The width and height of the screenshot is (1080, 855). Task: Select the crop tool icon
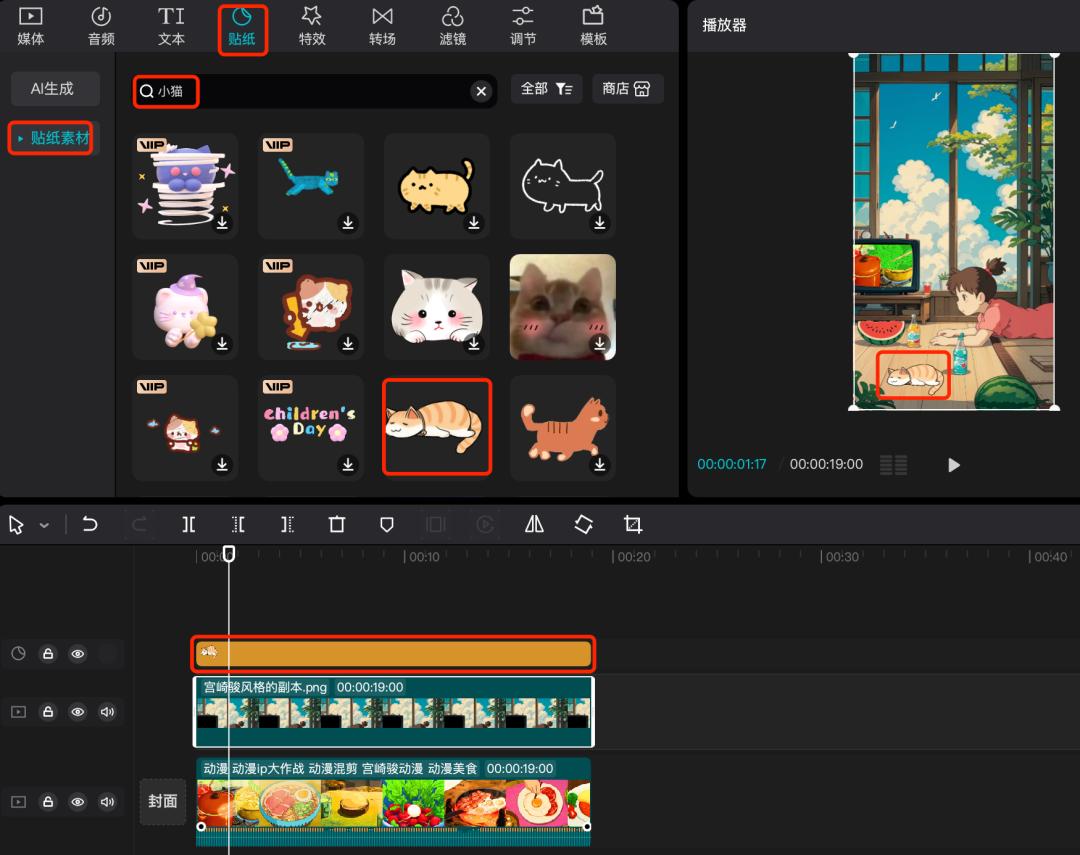click(x=632, y=524)
